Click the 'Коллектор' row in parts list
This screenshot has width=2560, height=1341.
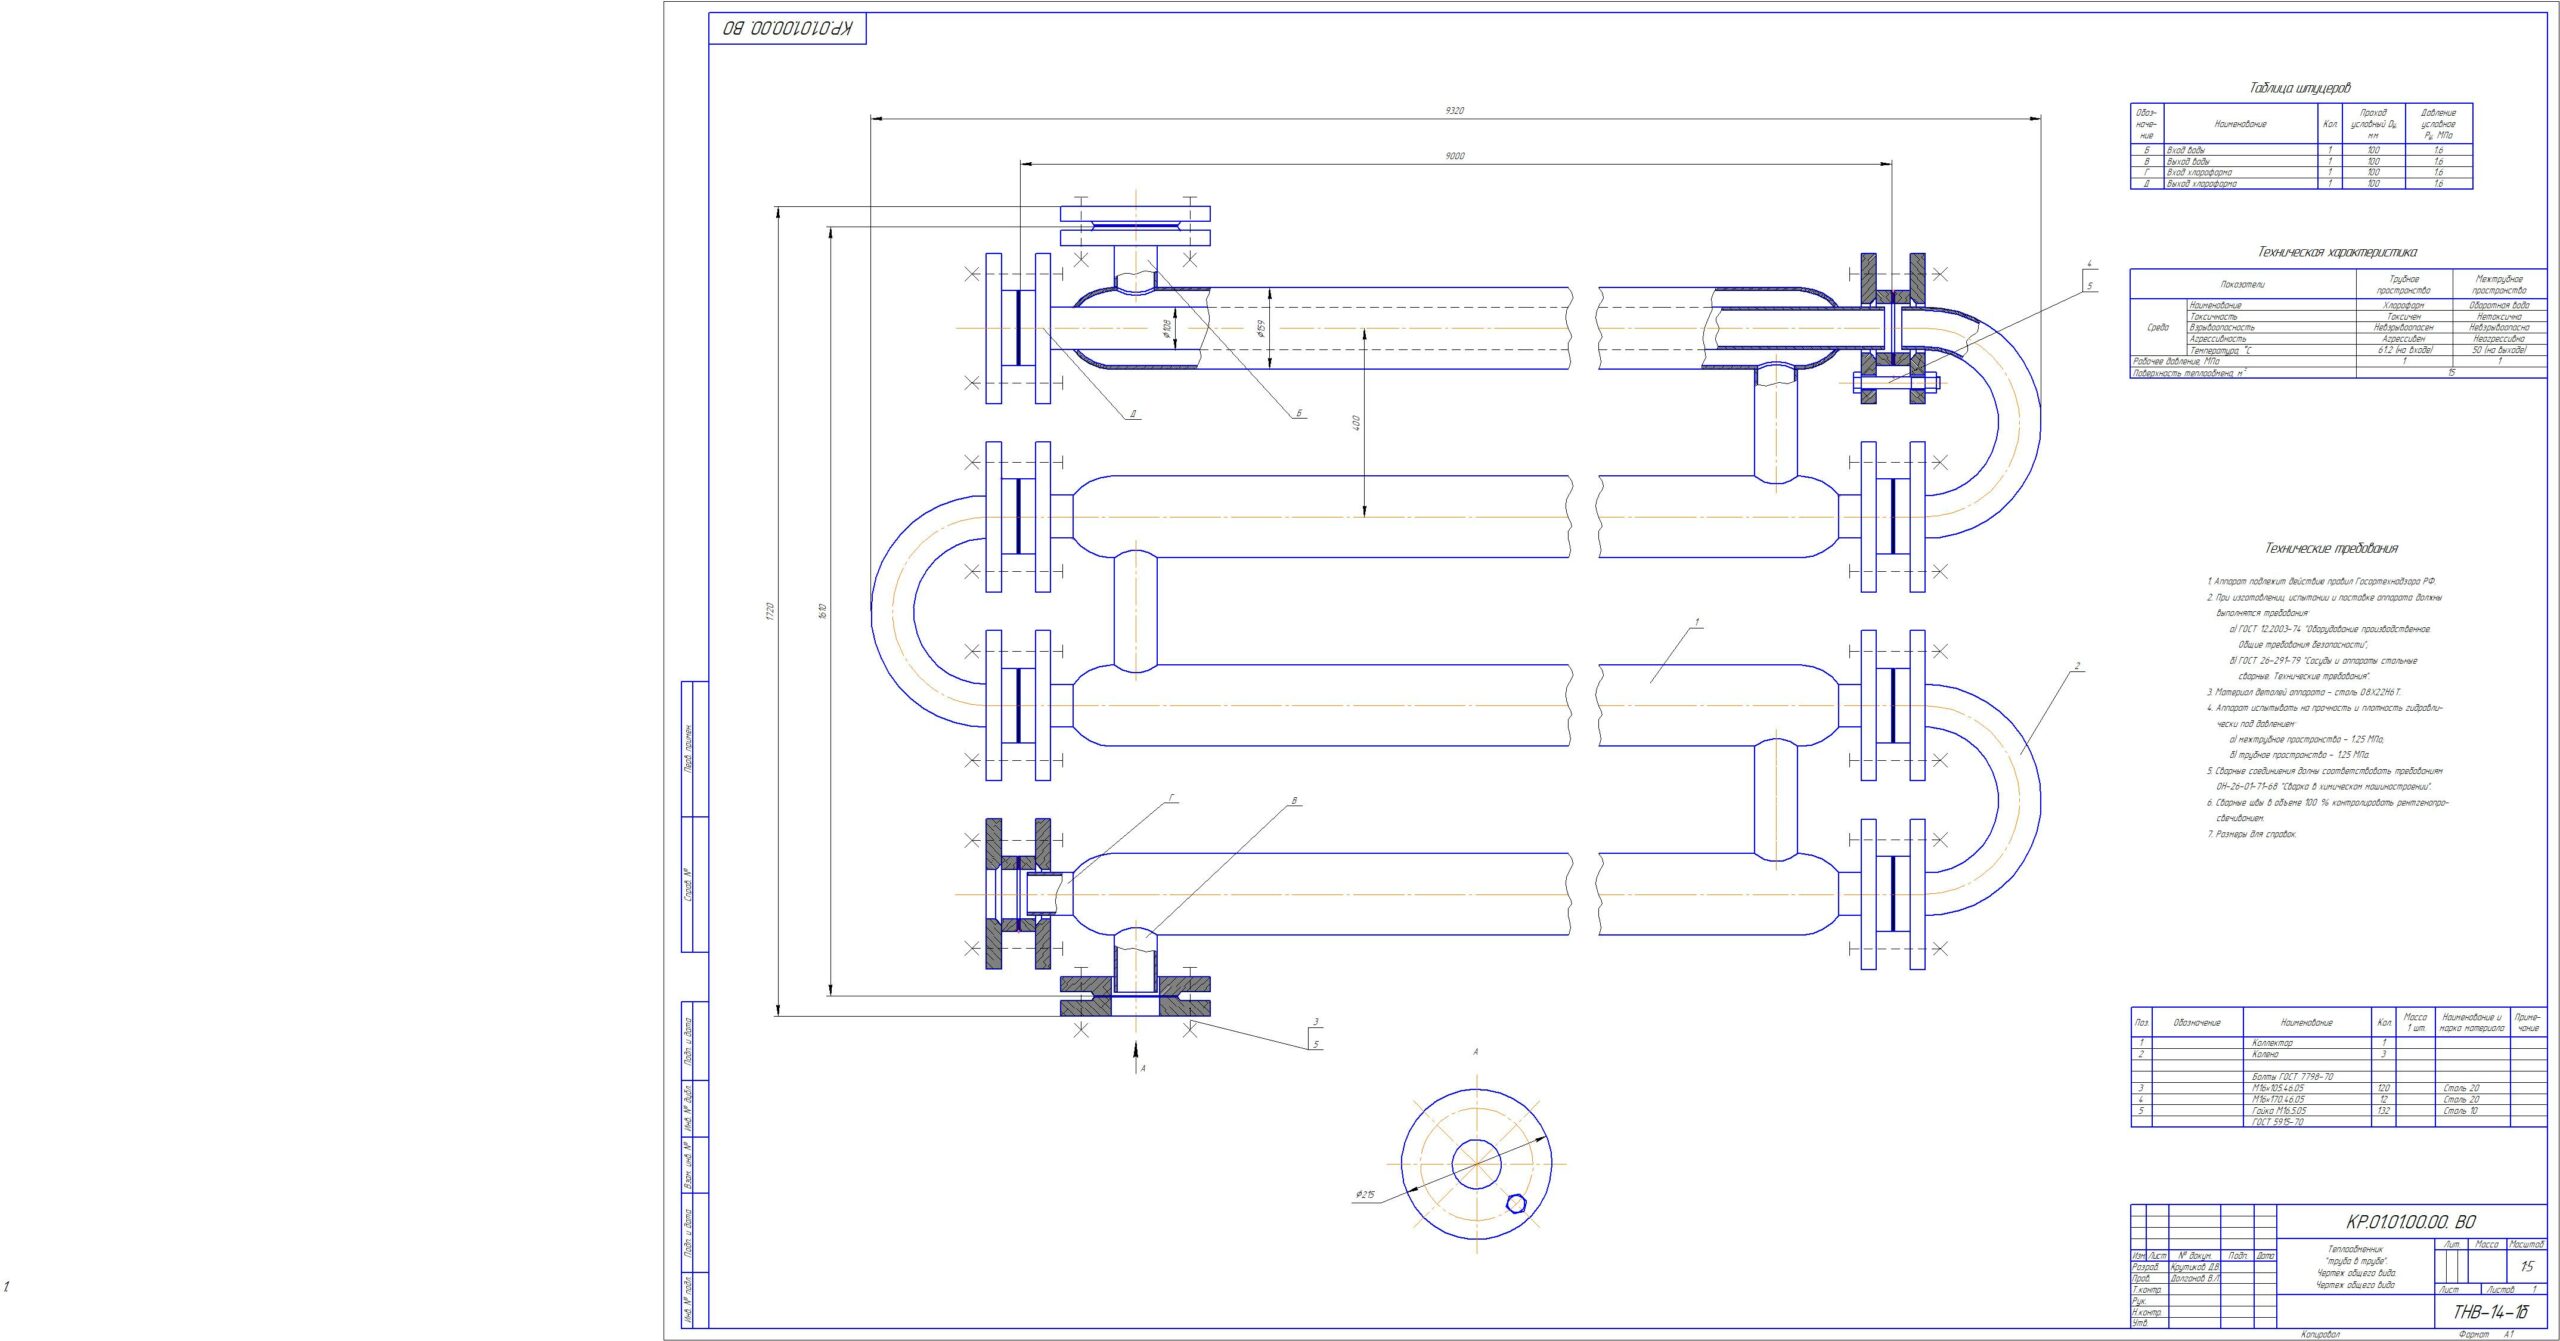click(2338, 1043)
